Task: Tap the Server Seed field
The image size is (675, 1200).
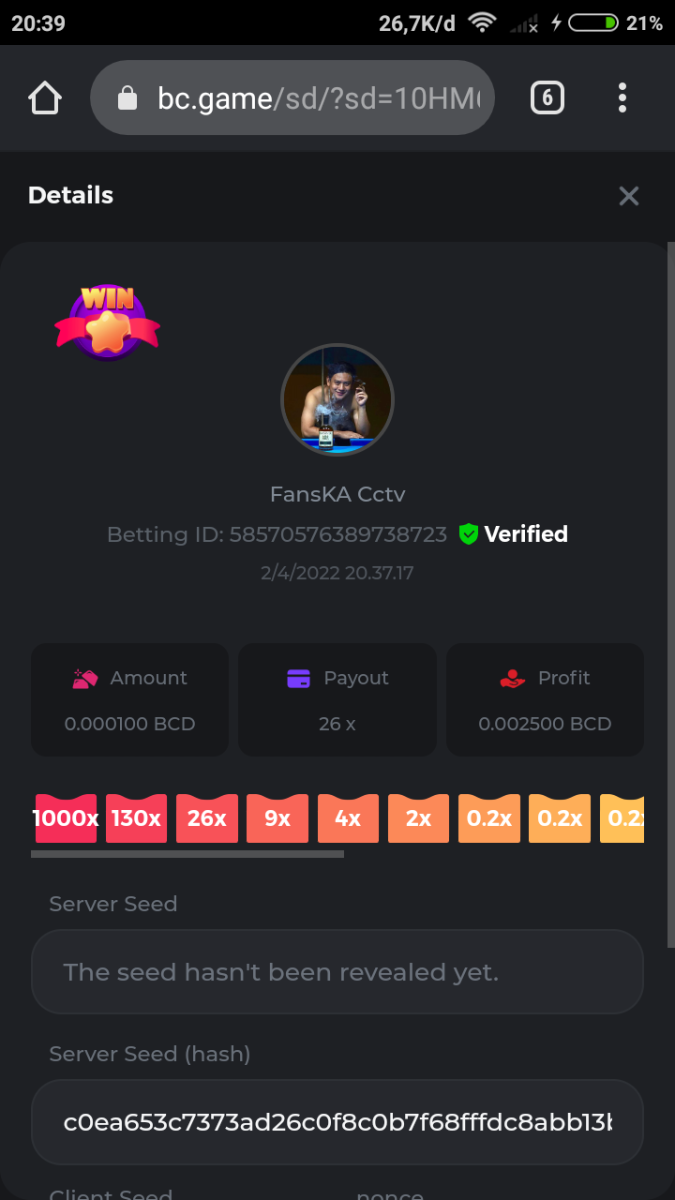Action: [337, 972]
